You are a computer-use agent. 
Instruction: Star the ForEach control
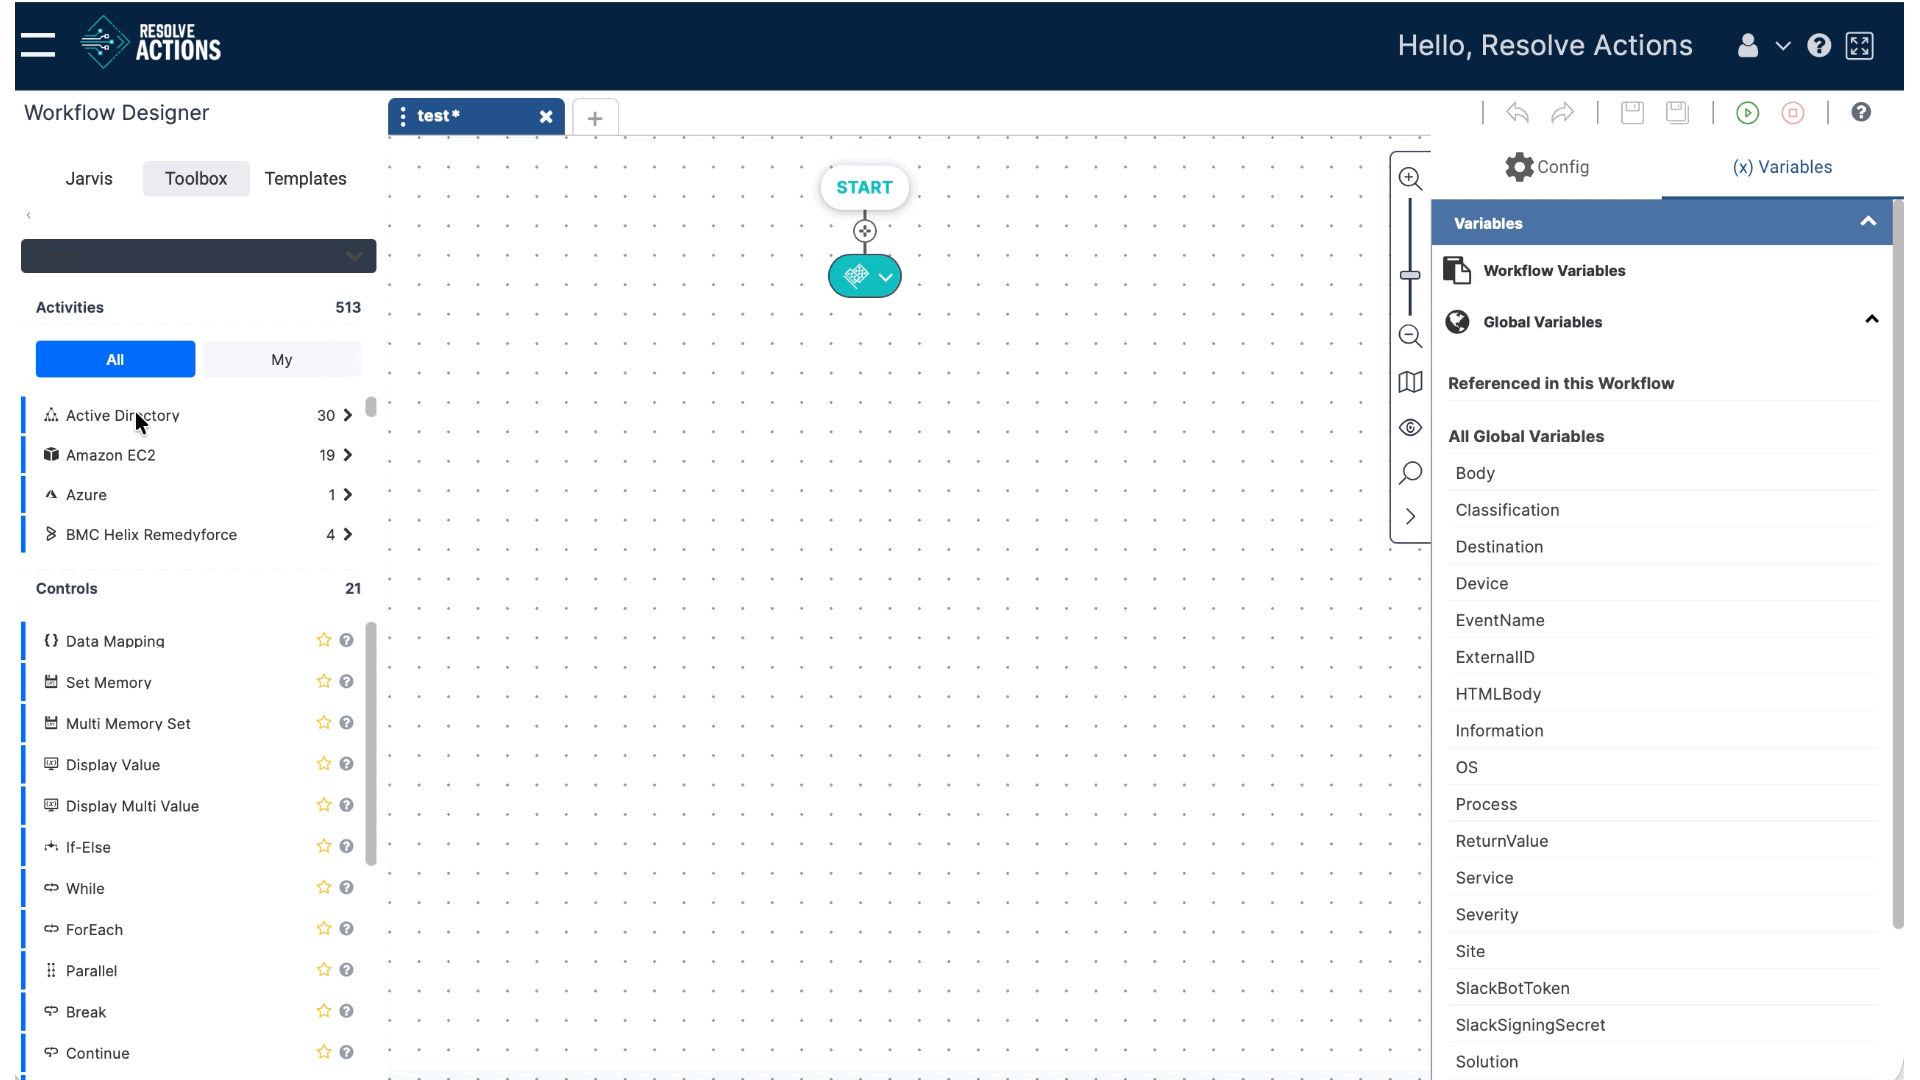[322, 928]
